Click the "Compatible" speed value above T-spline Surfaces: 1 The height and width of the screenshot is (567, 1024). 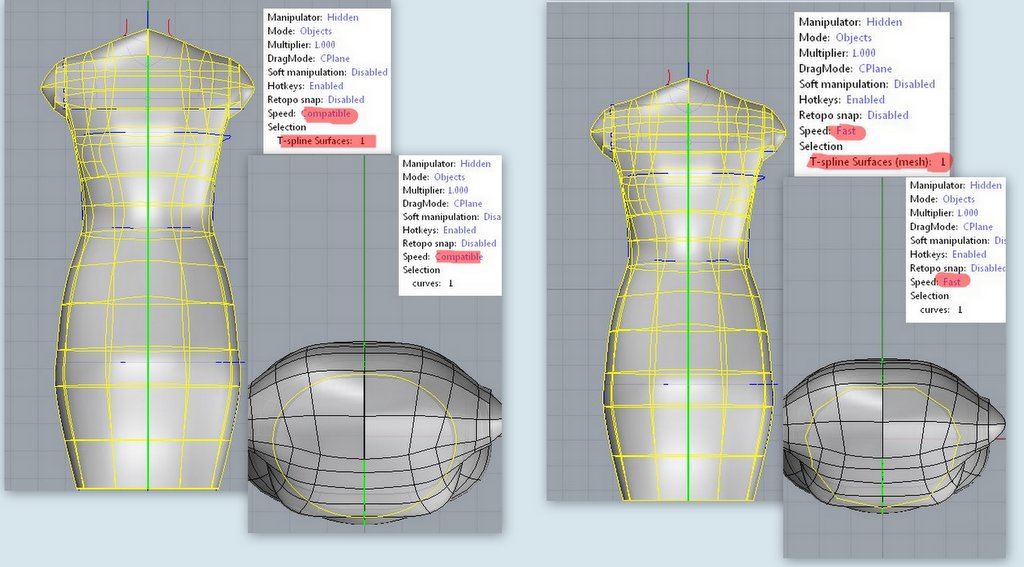pos(328,114)
